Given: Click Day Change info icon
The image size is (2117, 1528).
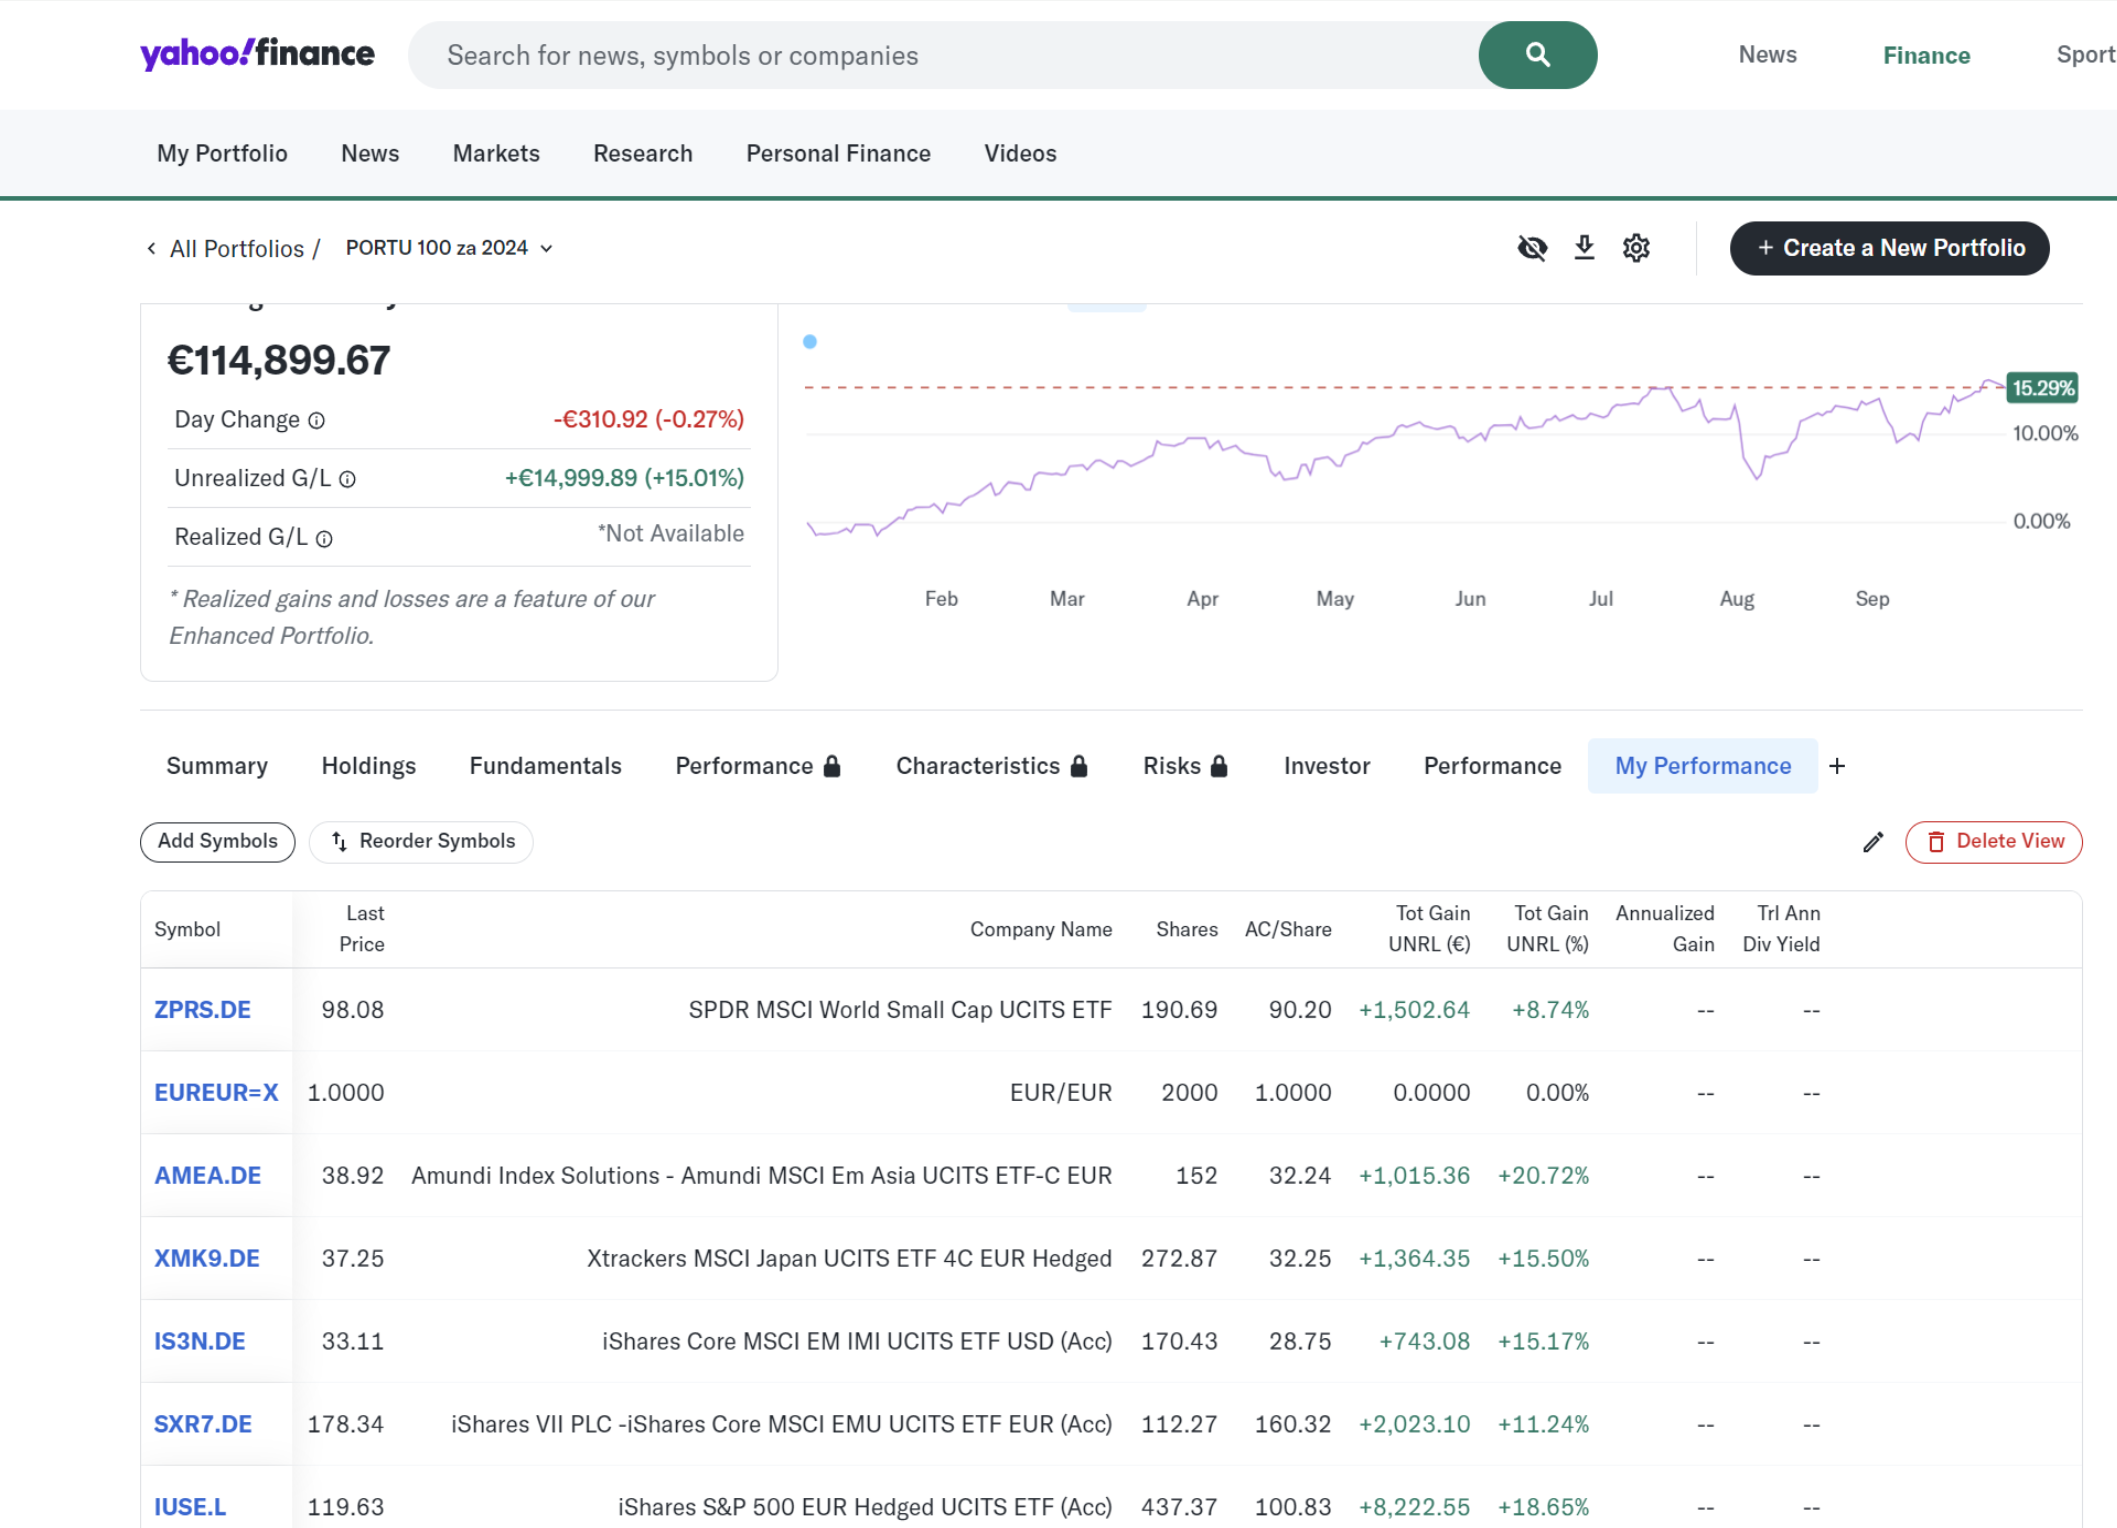Looking at the screenshot, I should pos(316,421).
